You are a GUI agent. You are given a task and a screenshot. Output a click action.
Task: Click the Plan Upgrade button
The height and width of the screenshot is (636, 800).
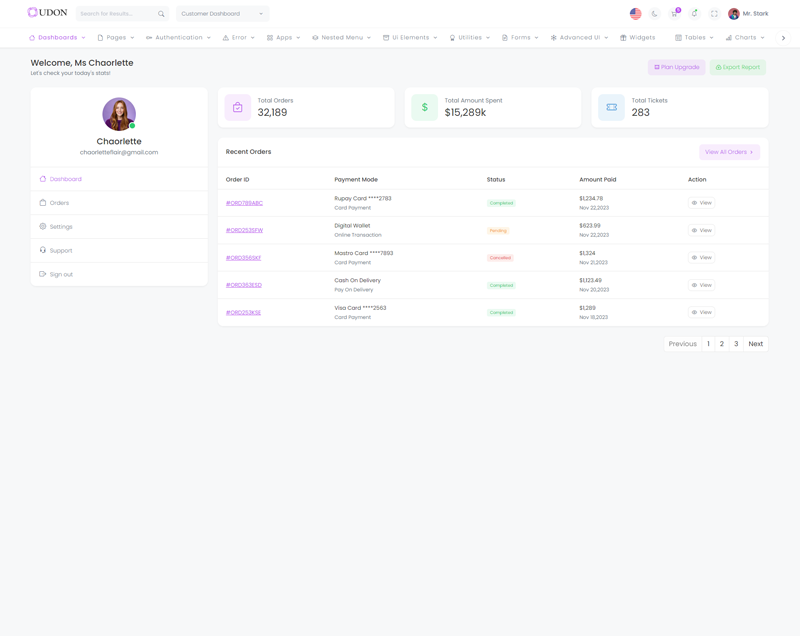677,67
